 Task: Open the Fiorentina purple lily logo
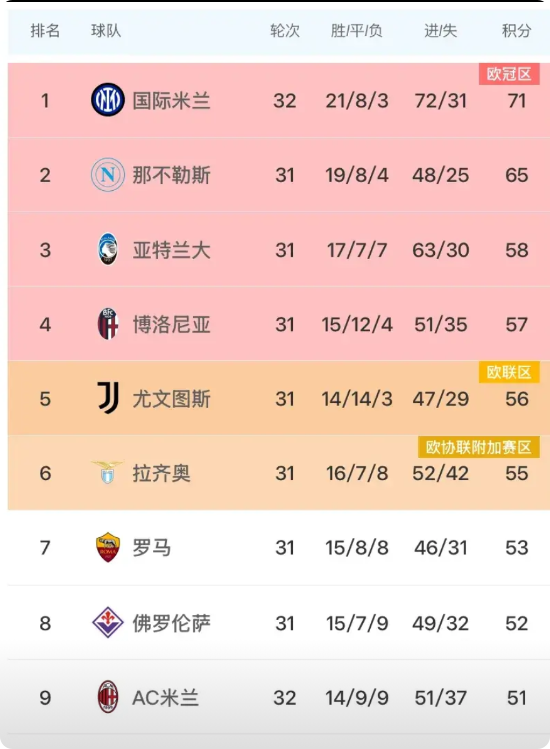coord(108,622)
